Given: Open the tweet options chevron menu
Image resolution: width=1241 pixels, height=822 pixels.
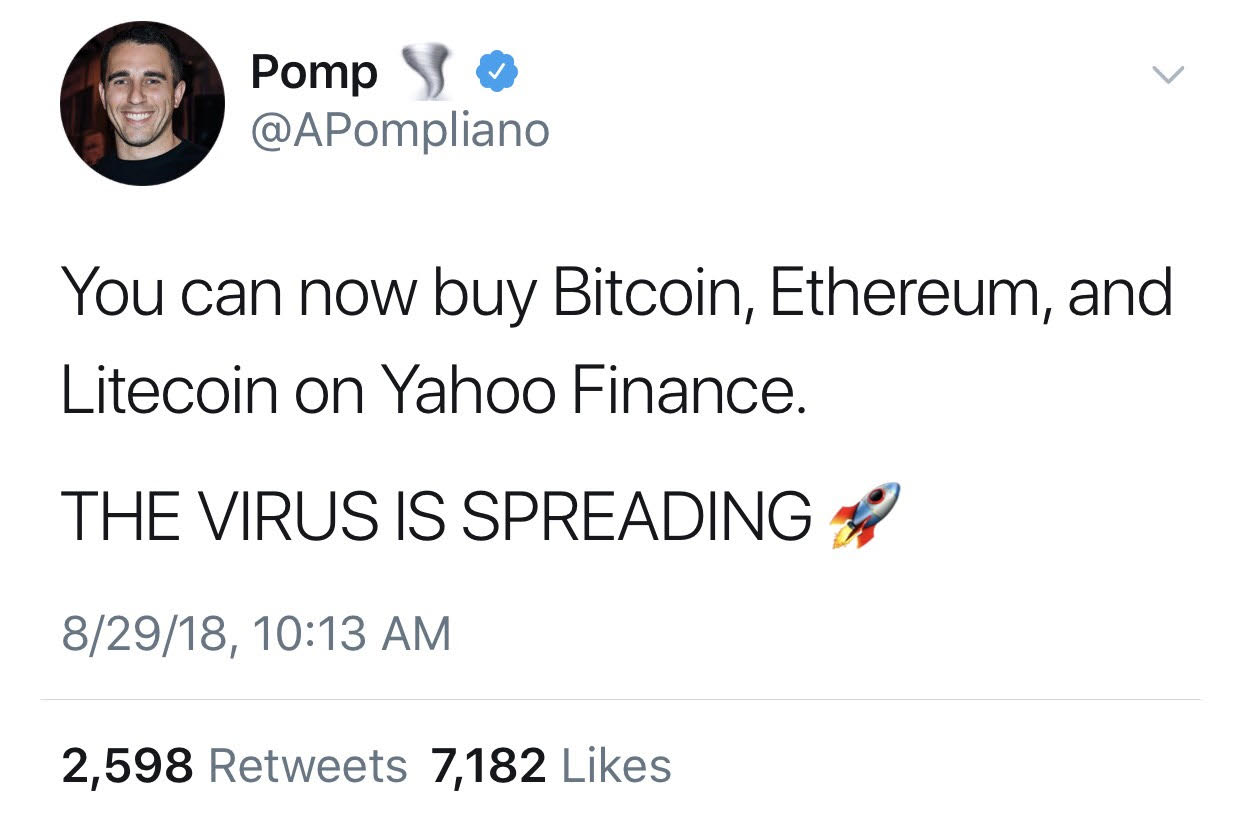Looking at the screenshot, I should [1167, 74].
